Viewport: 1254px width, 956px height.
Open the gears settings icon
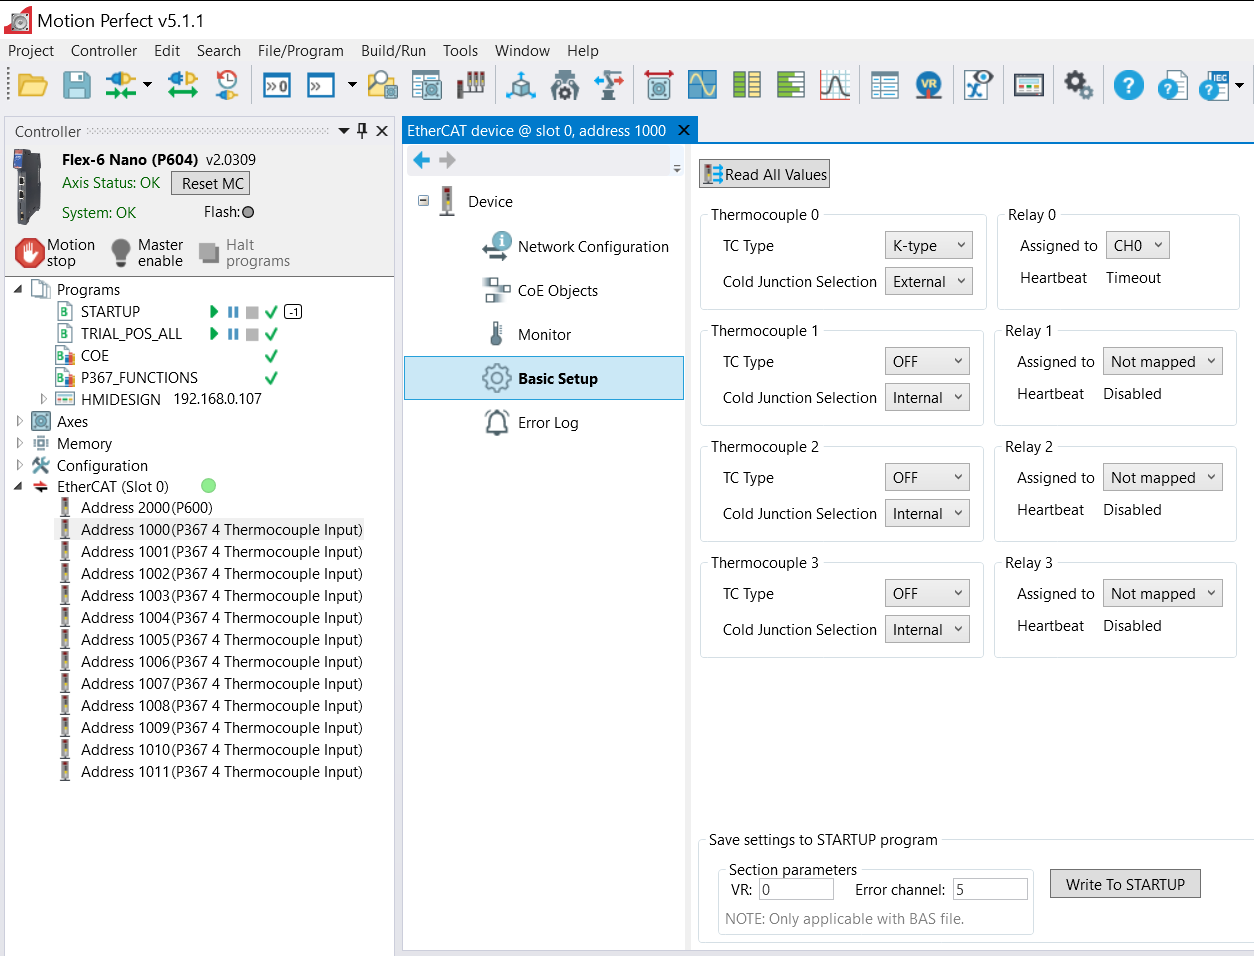click(1078, 86)
